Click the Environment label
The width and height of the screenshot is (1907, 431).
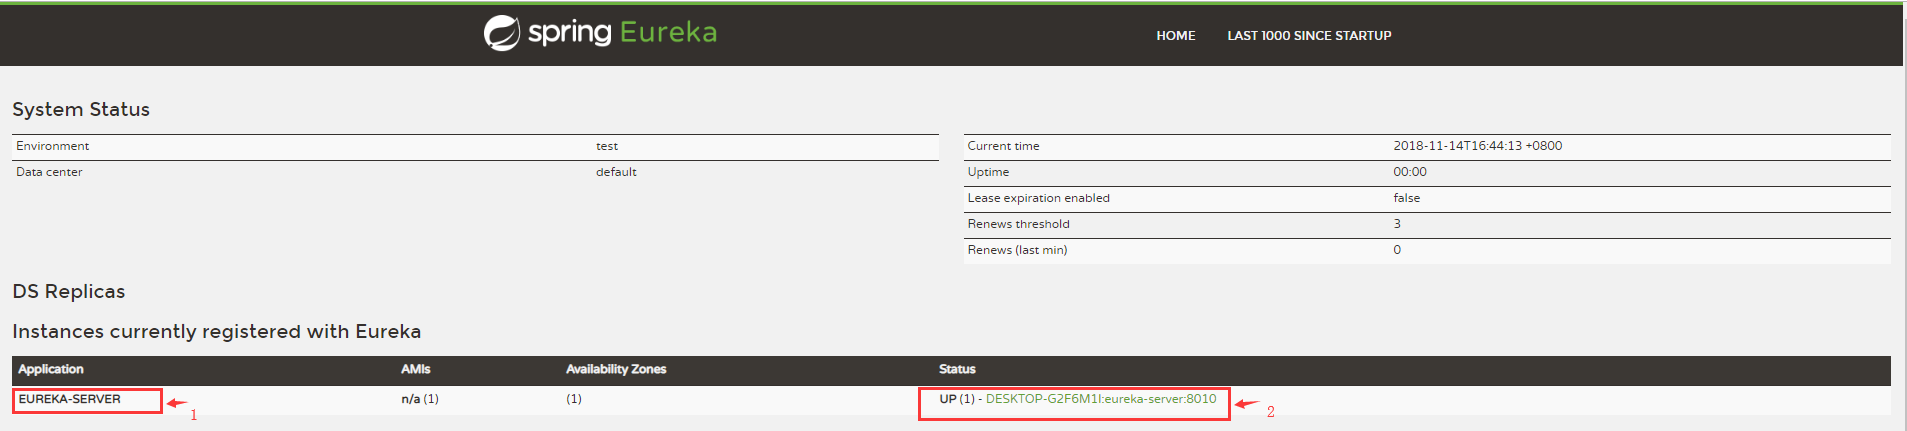tap(53, 146)
